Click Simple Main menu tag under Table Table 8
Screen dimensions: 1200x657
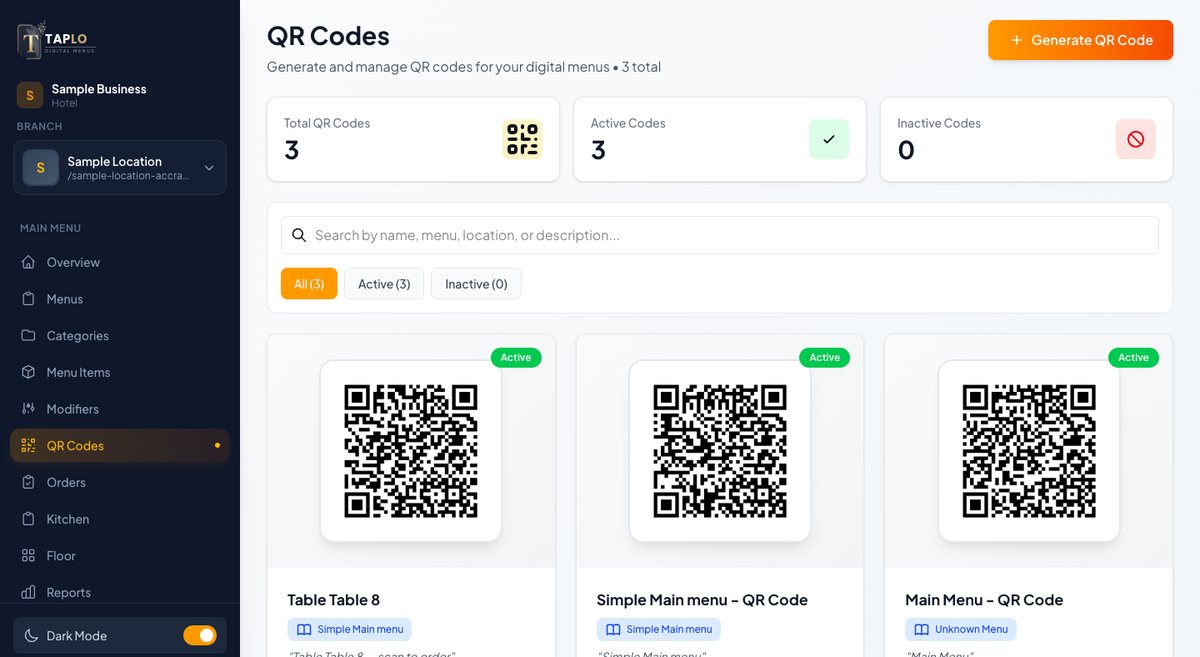349,629
